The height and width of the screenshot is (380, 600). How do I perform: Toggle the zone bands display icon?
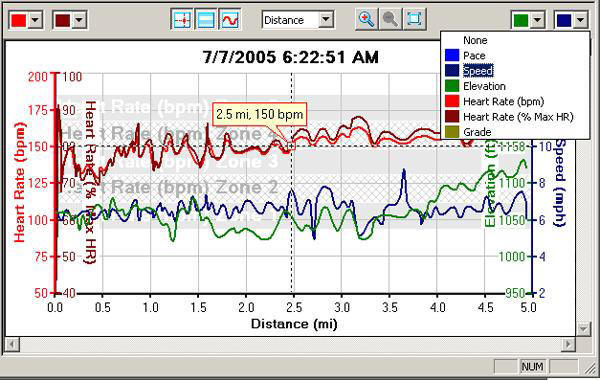tap(206, 20)
